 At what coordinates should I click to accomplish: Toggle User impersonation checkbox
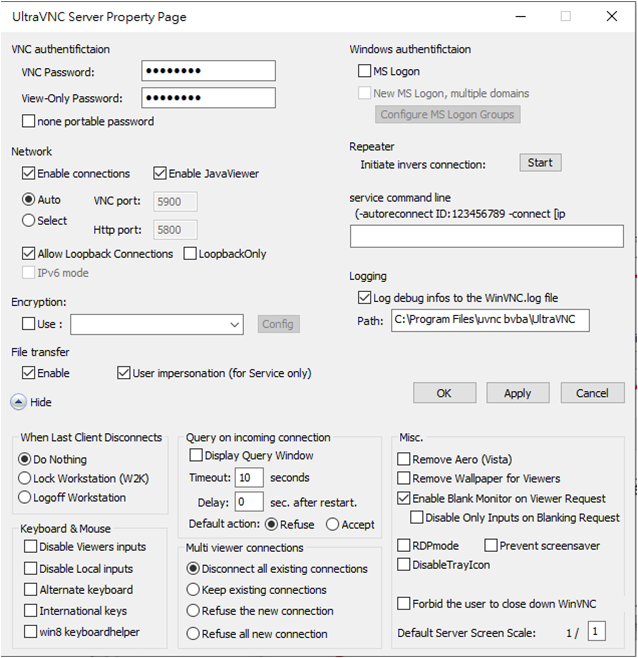[x=123, y=373]
